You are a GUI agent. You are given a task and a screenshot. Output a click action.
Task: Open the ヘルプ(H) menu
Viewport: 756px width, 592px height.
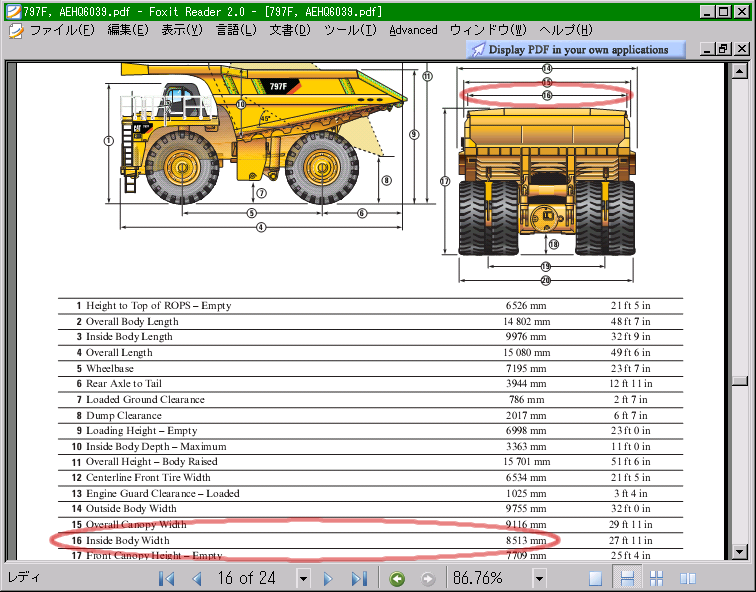tap(566, 30)
